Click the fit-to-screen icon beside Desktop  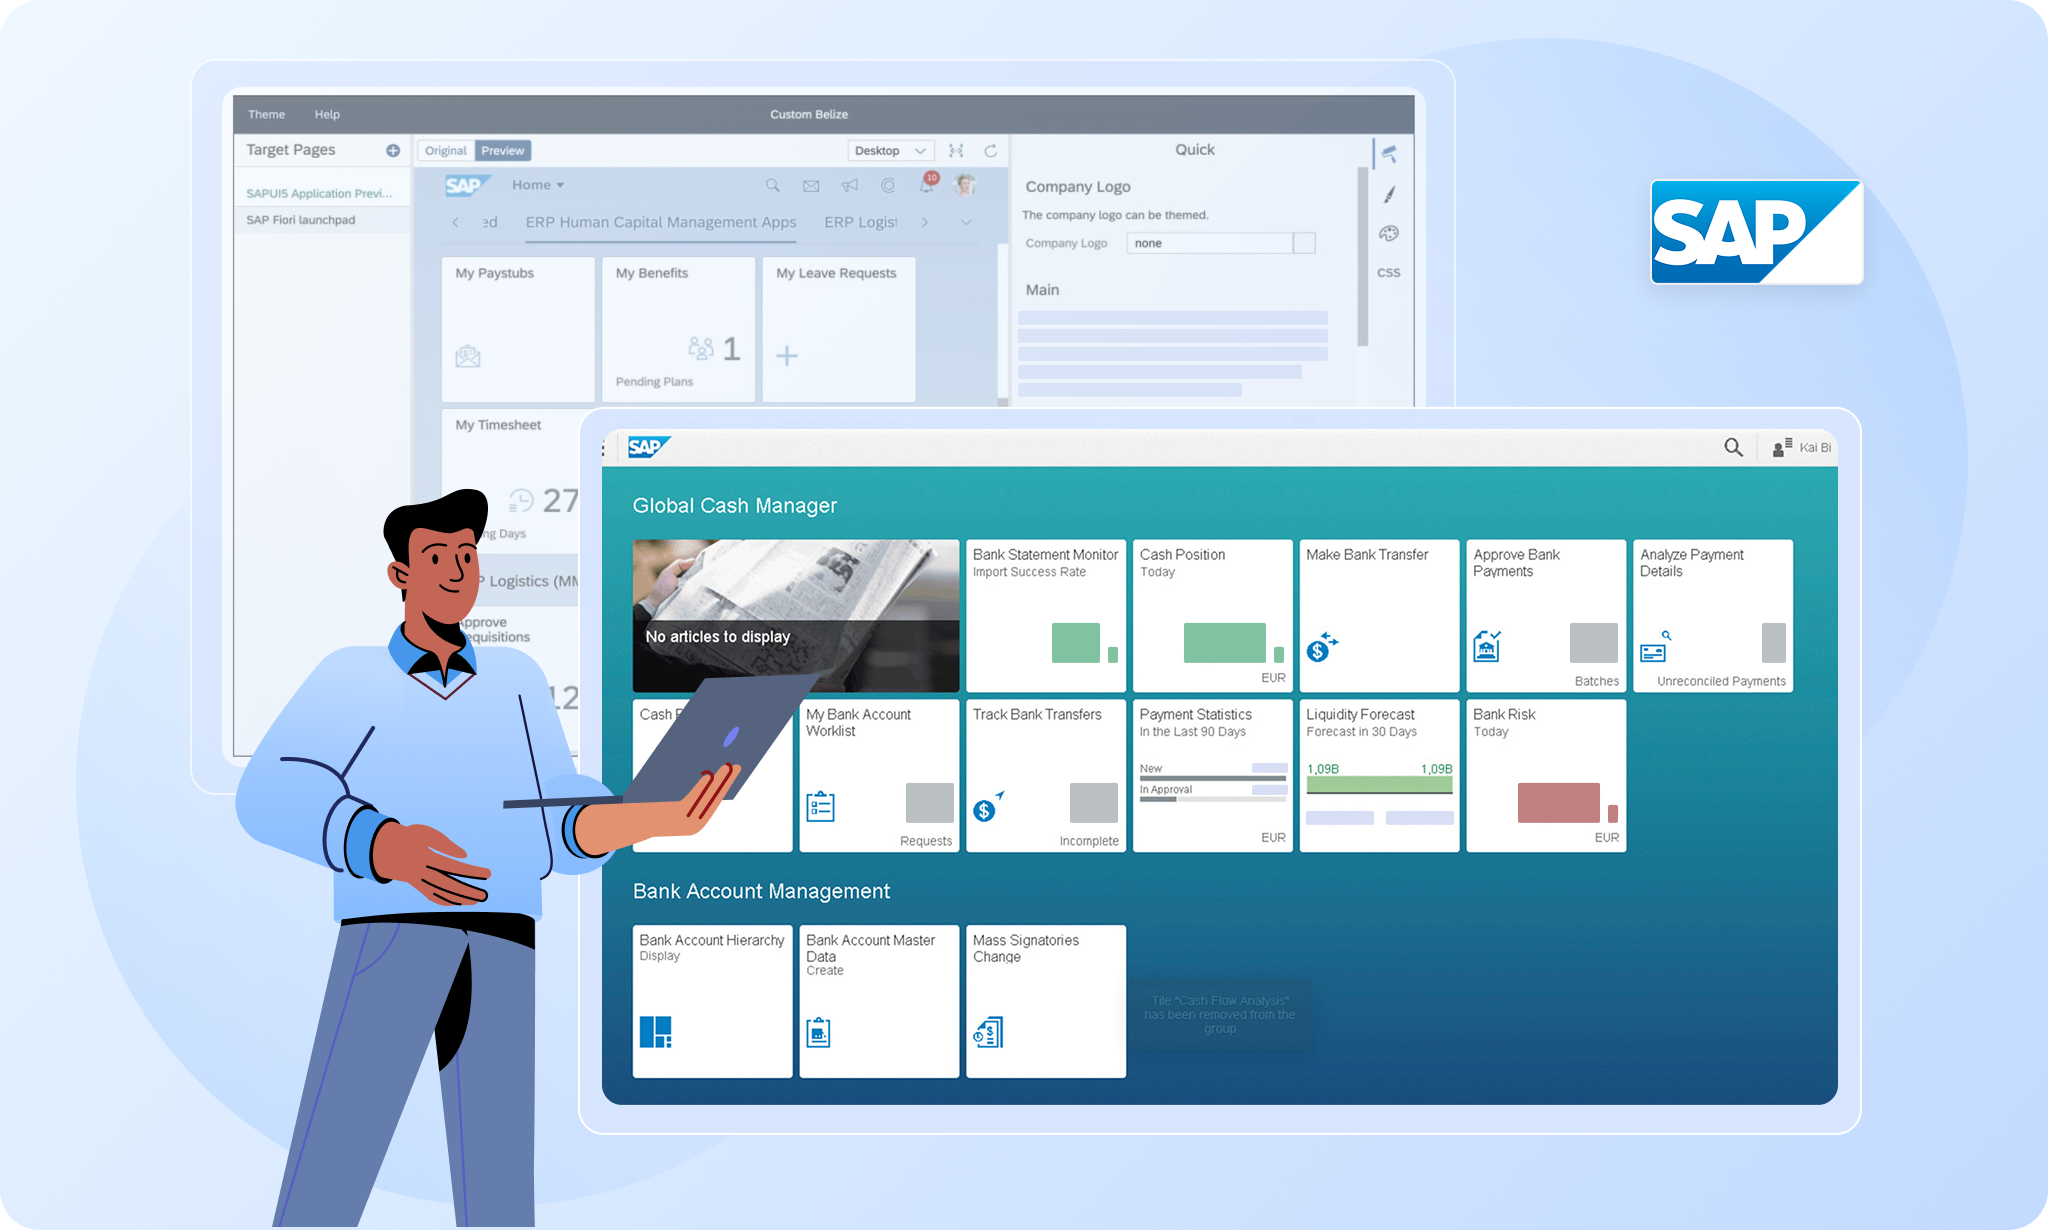pos(956,151)
